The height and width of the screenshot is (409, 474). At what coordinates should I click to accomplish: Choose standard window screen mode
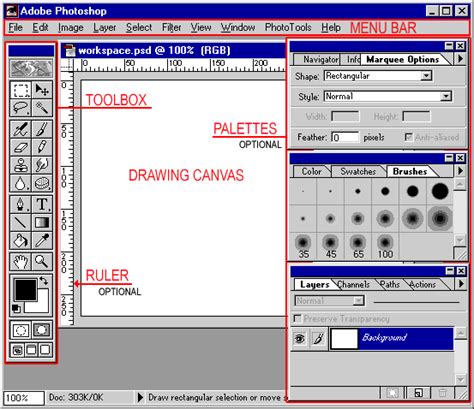[x=17, y=350]
